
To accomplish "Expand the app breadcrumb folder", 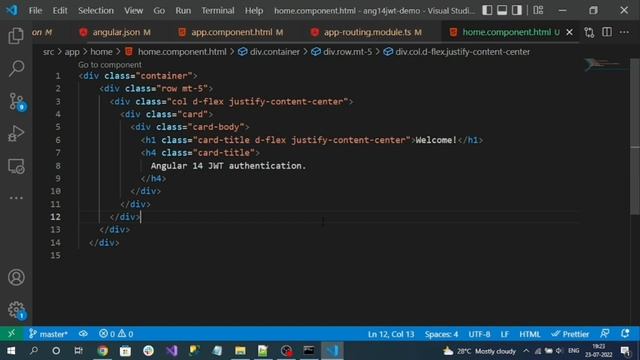I will tap(72, 52).
